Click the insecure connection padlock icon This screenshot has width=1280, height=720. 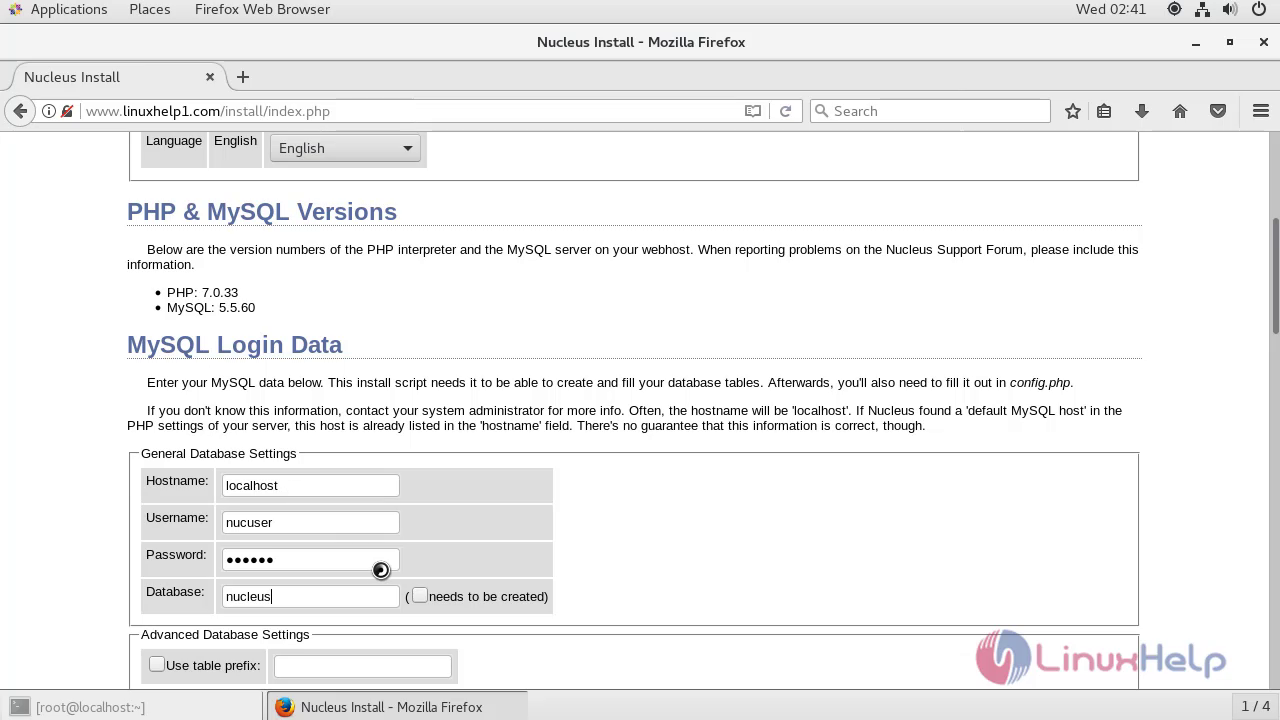(67, 111)
